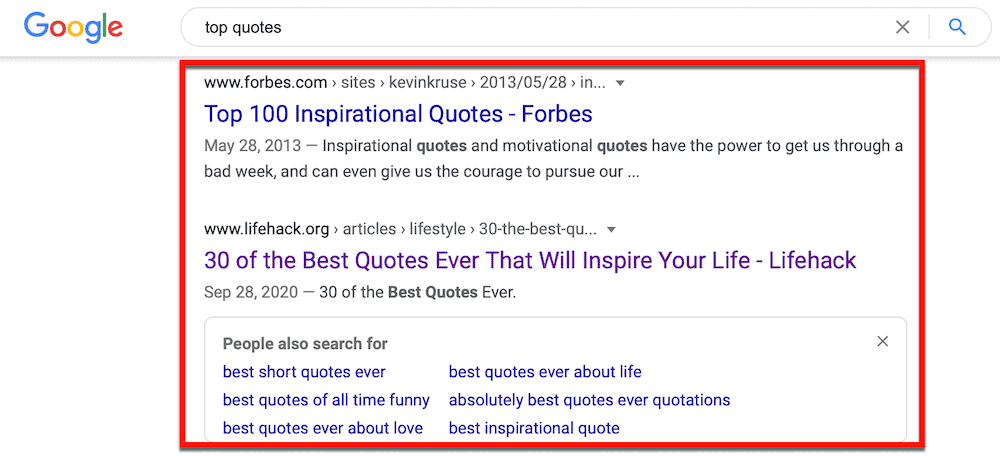1000x456 pixels.
Task: Select 'absolutely best quotes ever quotations' suggestion
Action: tap(589, 400)
